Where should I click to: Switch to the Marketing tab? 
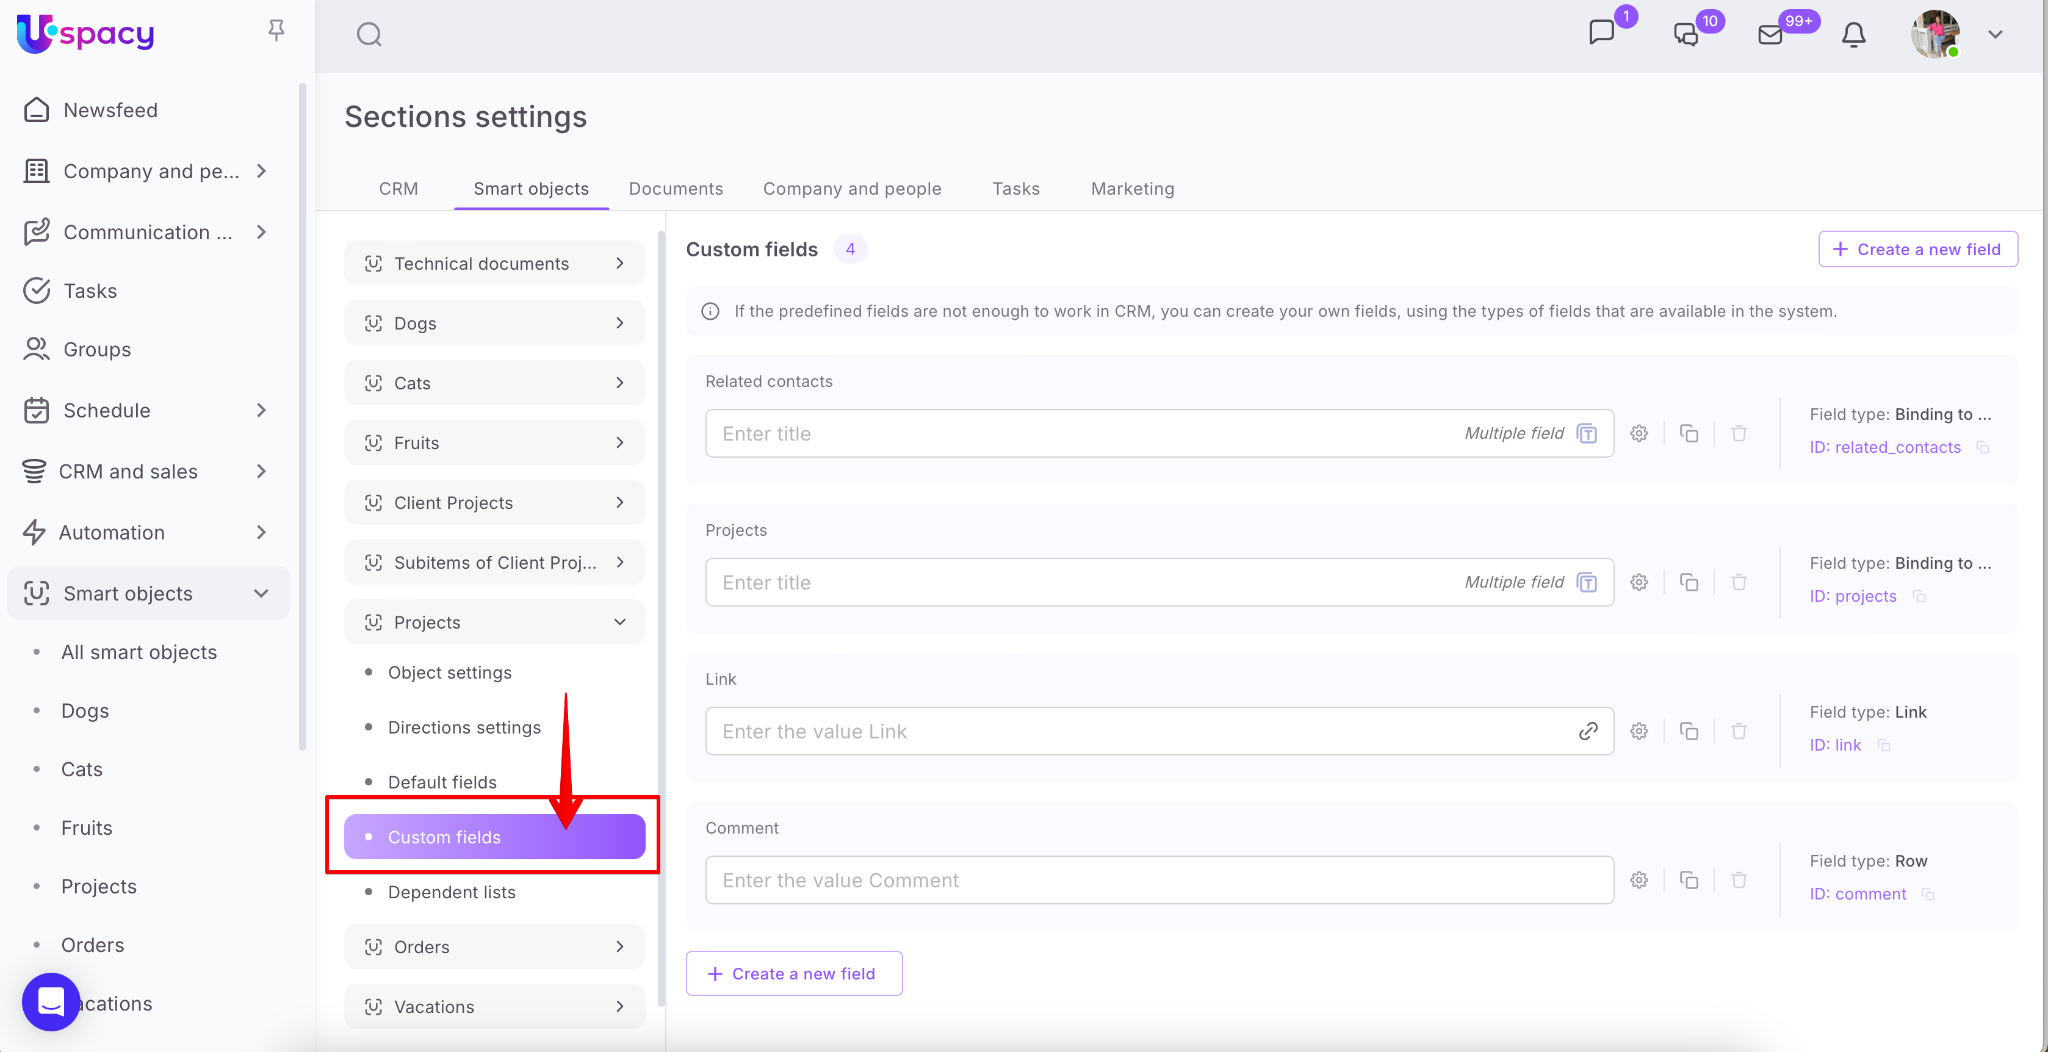[x=1132, y=189]
